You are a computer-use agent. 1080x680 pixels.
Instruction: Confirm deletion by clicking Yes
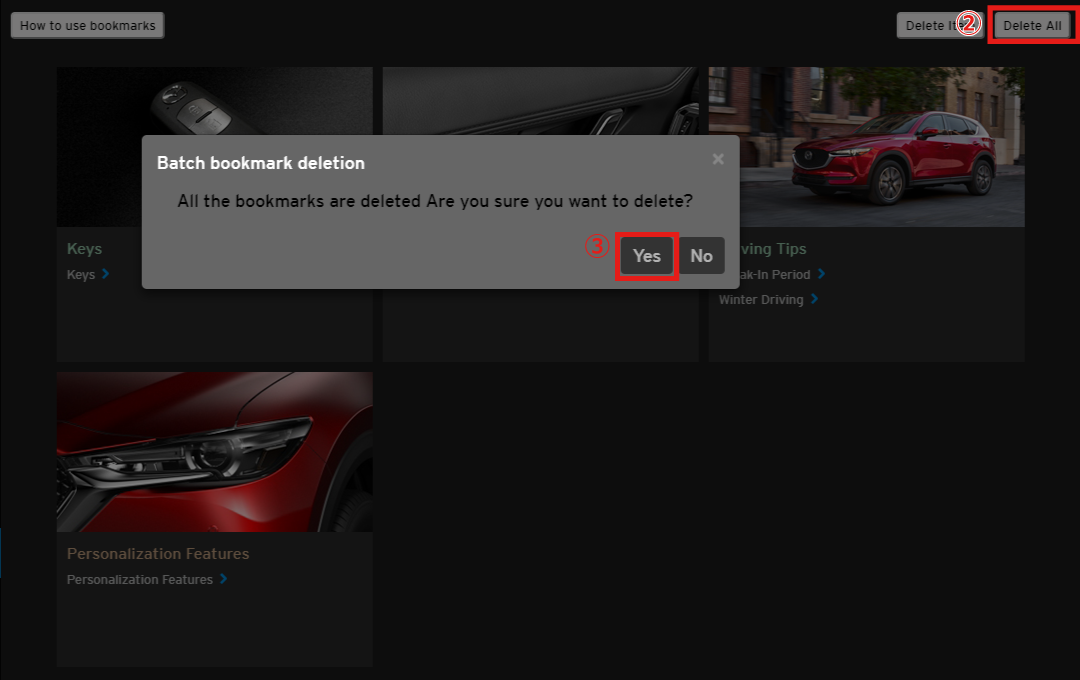point(647,256)
